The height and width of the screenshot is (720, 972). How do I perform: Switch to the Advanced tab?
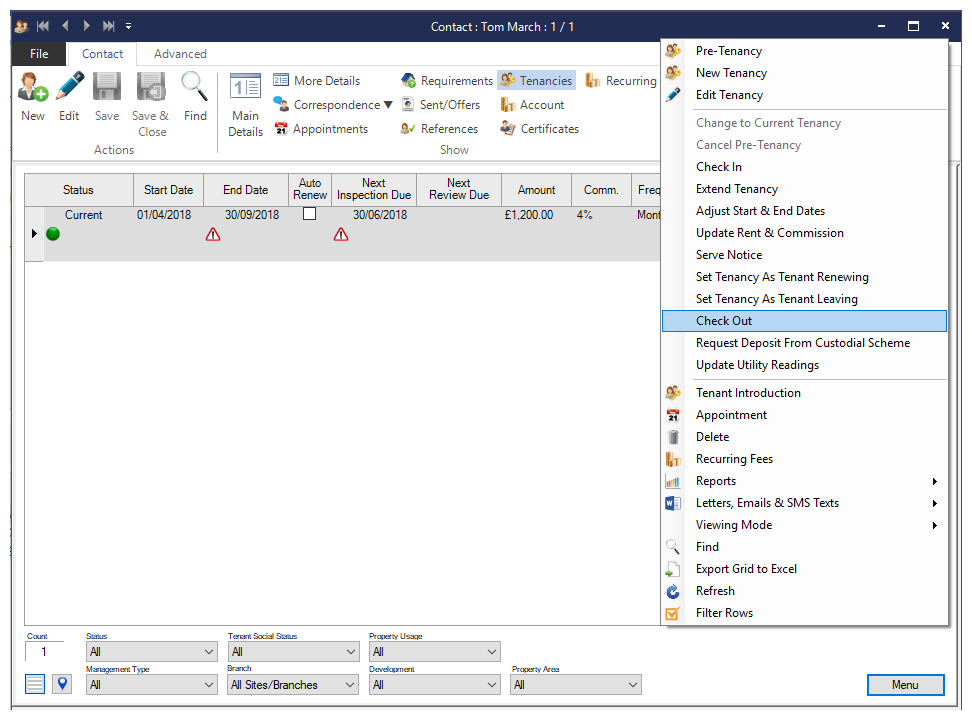[x=180, y=54]
